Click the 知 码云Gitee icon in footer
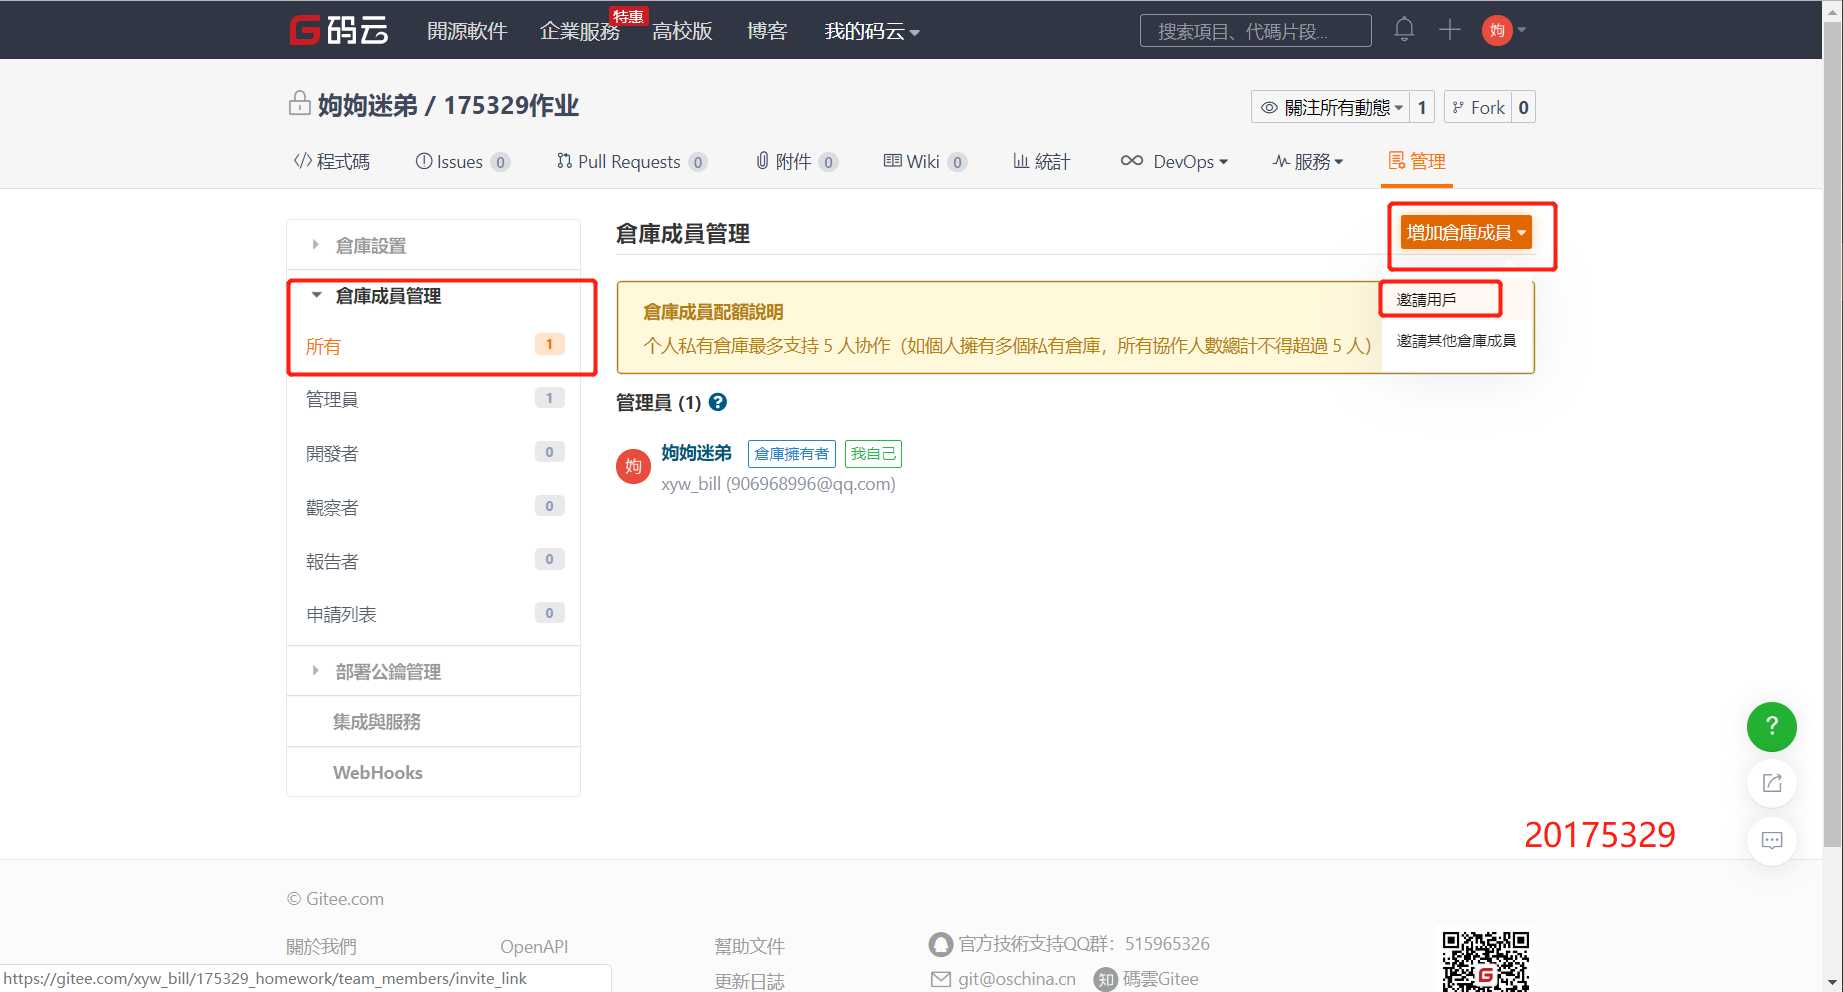Screen dimensions: 1843x992 (1104, 979)
